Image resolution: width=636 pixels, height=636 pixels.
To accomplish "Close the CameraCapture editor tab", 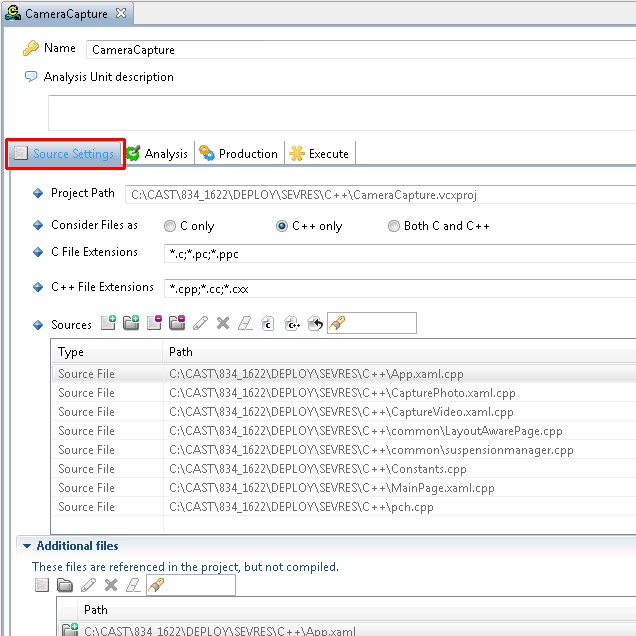I will [x=120, y=13].
